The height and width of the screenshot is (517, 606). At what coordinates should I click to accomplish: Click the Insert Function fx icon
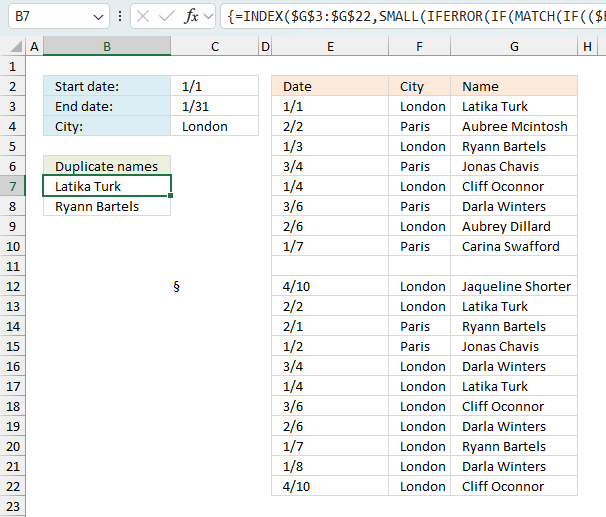coord(191,16)
